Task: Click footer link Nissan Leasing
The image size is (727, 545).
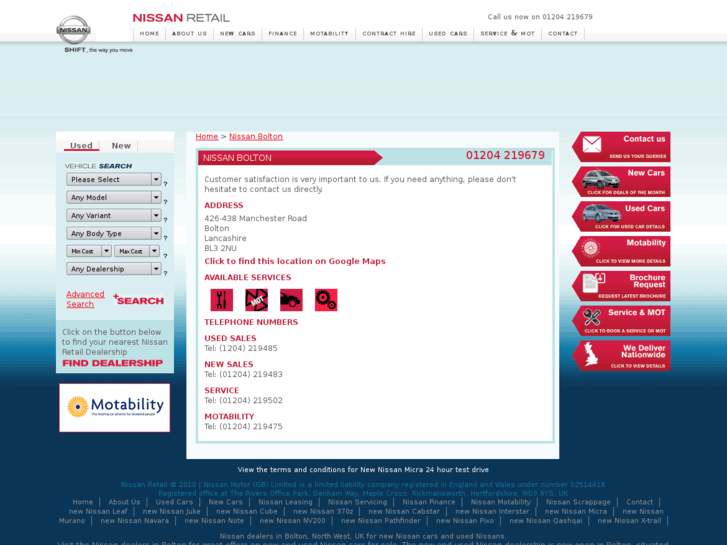Action: pos(285,502)
